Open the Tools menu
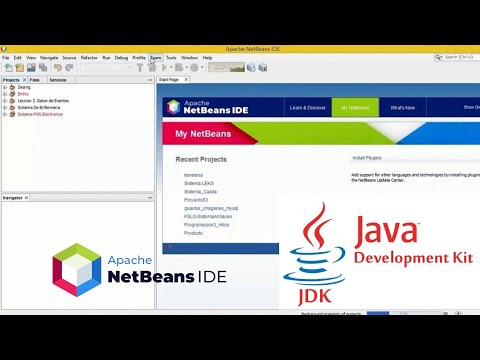480x360 pixels. [171, 58]
